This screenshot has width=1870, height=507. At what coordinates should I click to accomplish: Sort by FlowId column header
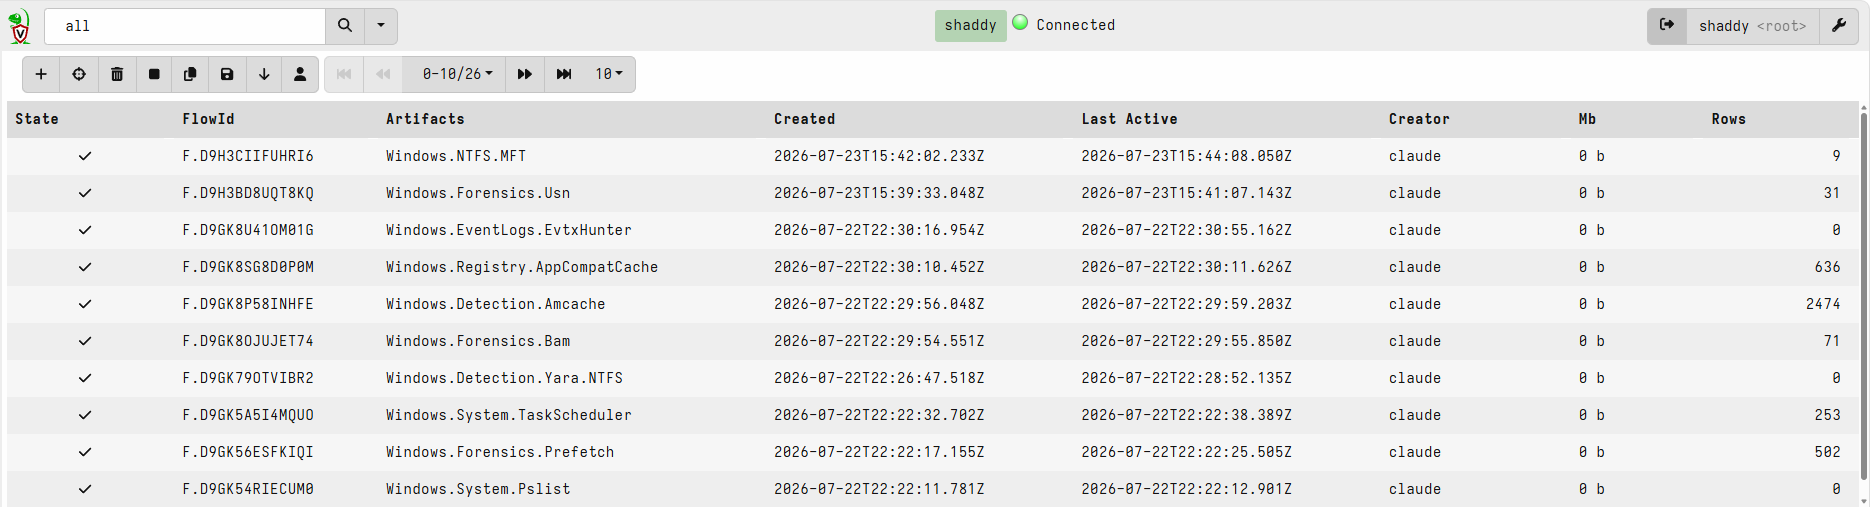click(x=208, y=119)
